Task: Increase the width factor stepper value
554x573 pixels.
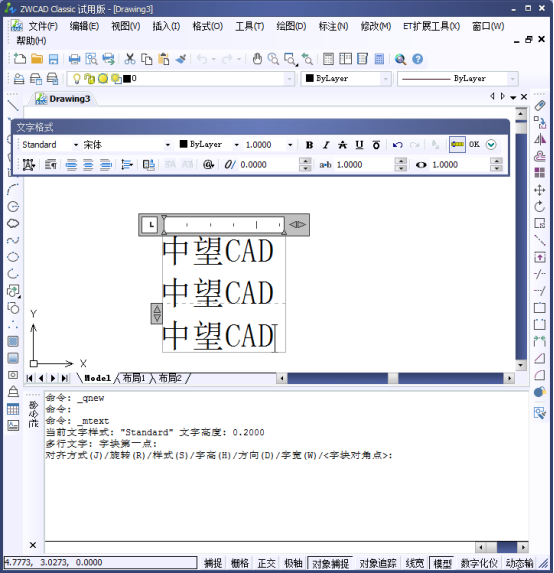Action: tap(401, 161)
